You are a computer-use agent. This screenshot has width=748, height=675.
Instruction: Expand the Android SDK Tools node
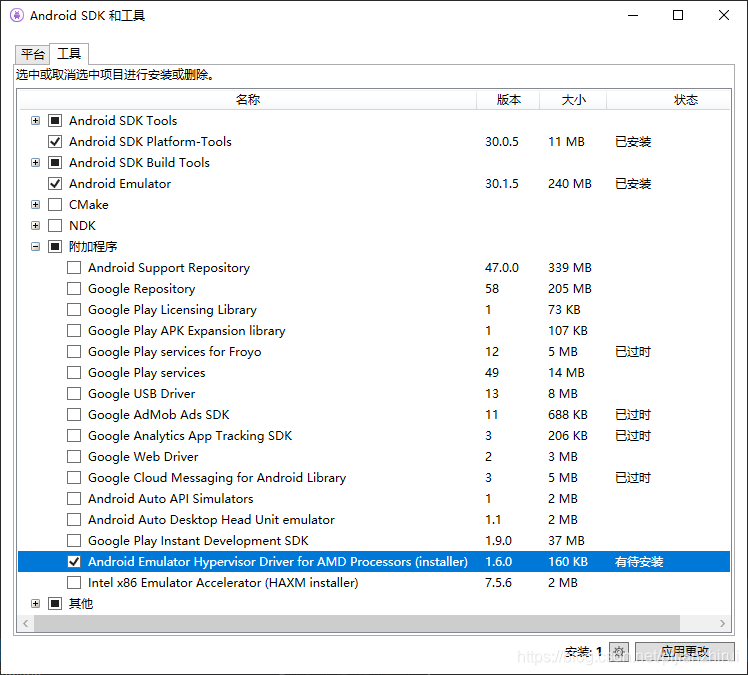click(35, 121)
